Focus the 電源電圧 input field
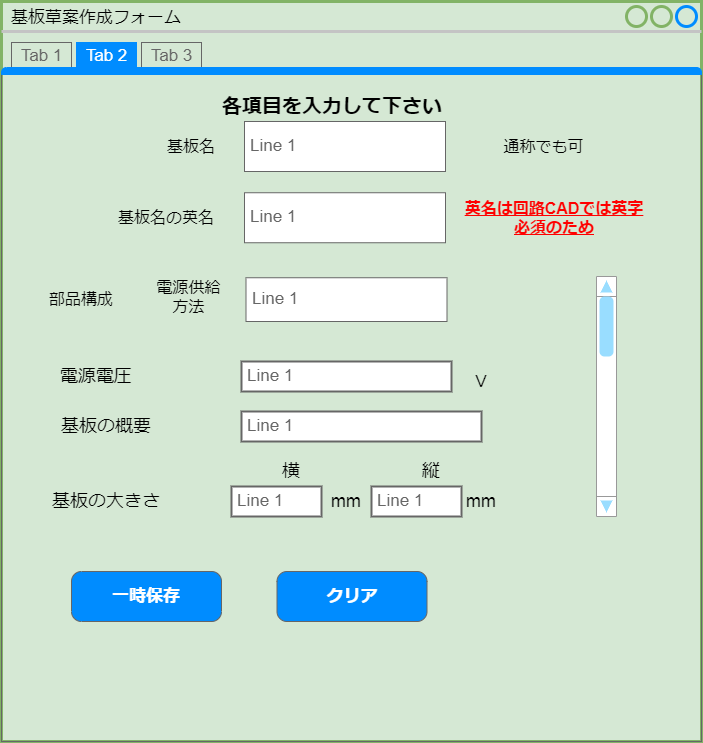703x743 pixels. [346, 376]
